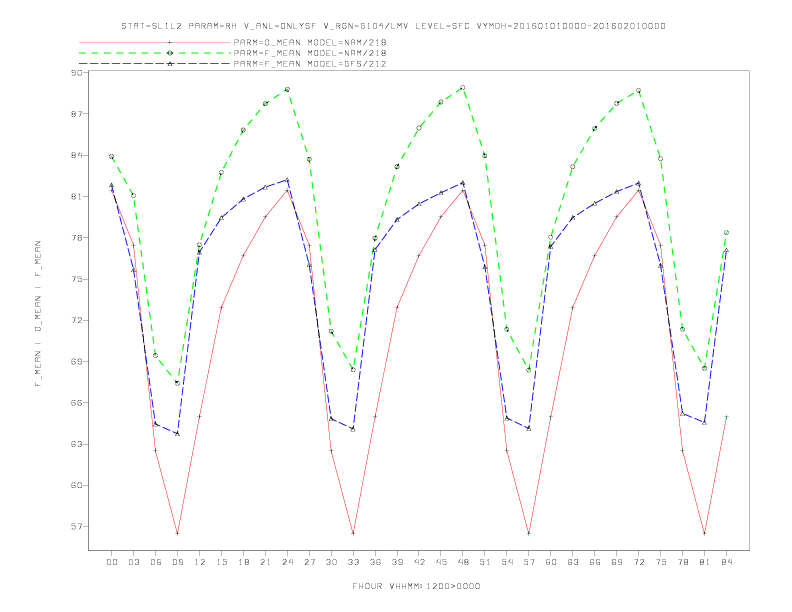Click y-axis tick label 84
Viewport: 792px width, 612px height.
pyautogui.click(x=76, y=156)
